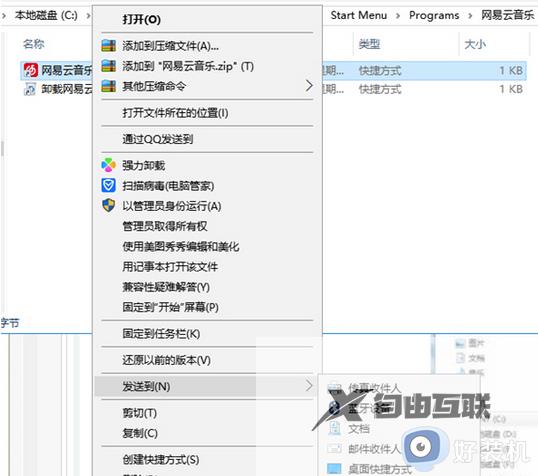Click the red 网易云音乐 shortcut icon
This screenshot has height=476, width=538.
[31, 70]
